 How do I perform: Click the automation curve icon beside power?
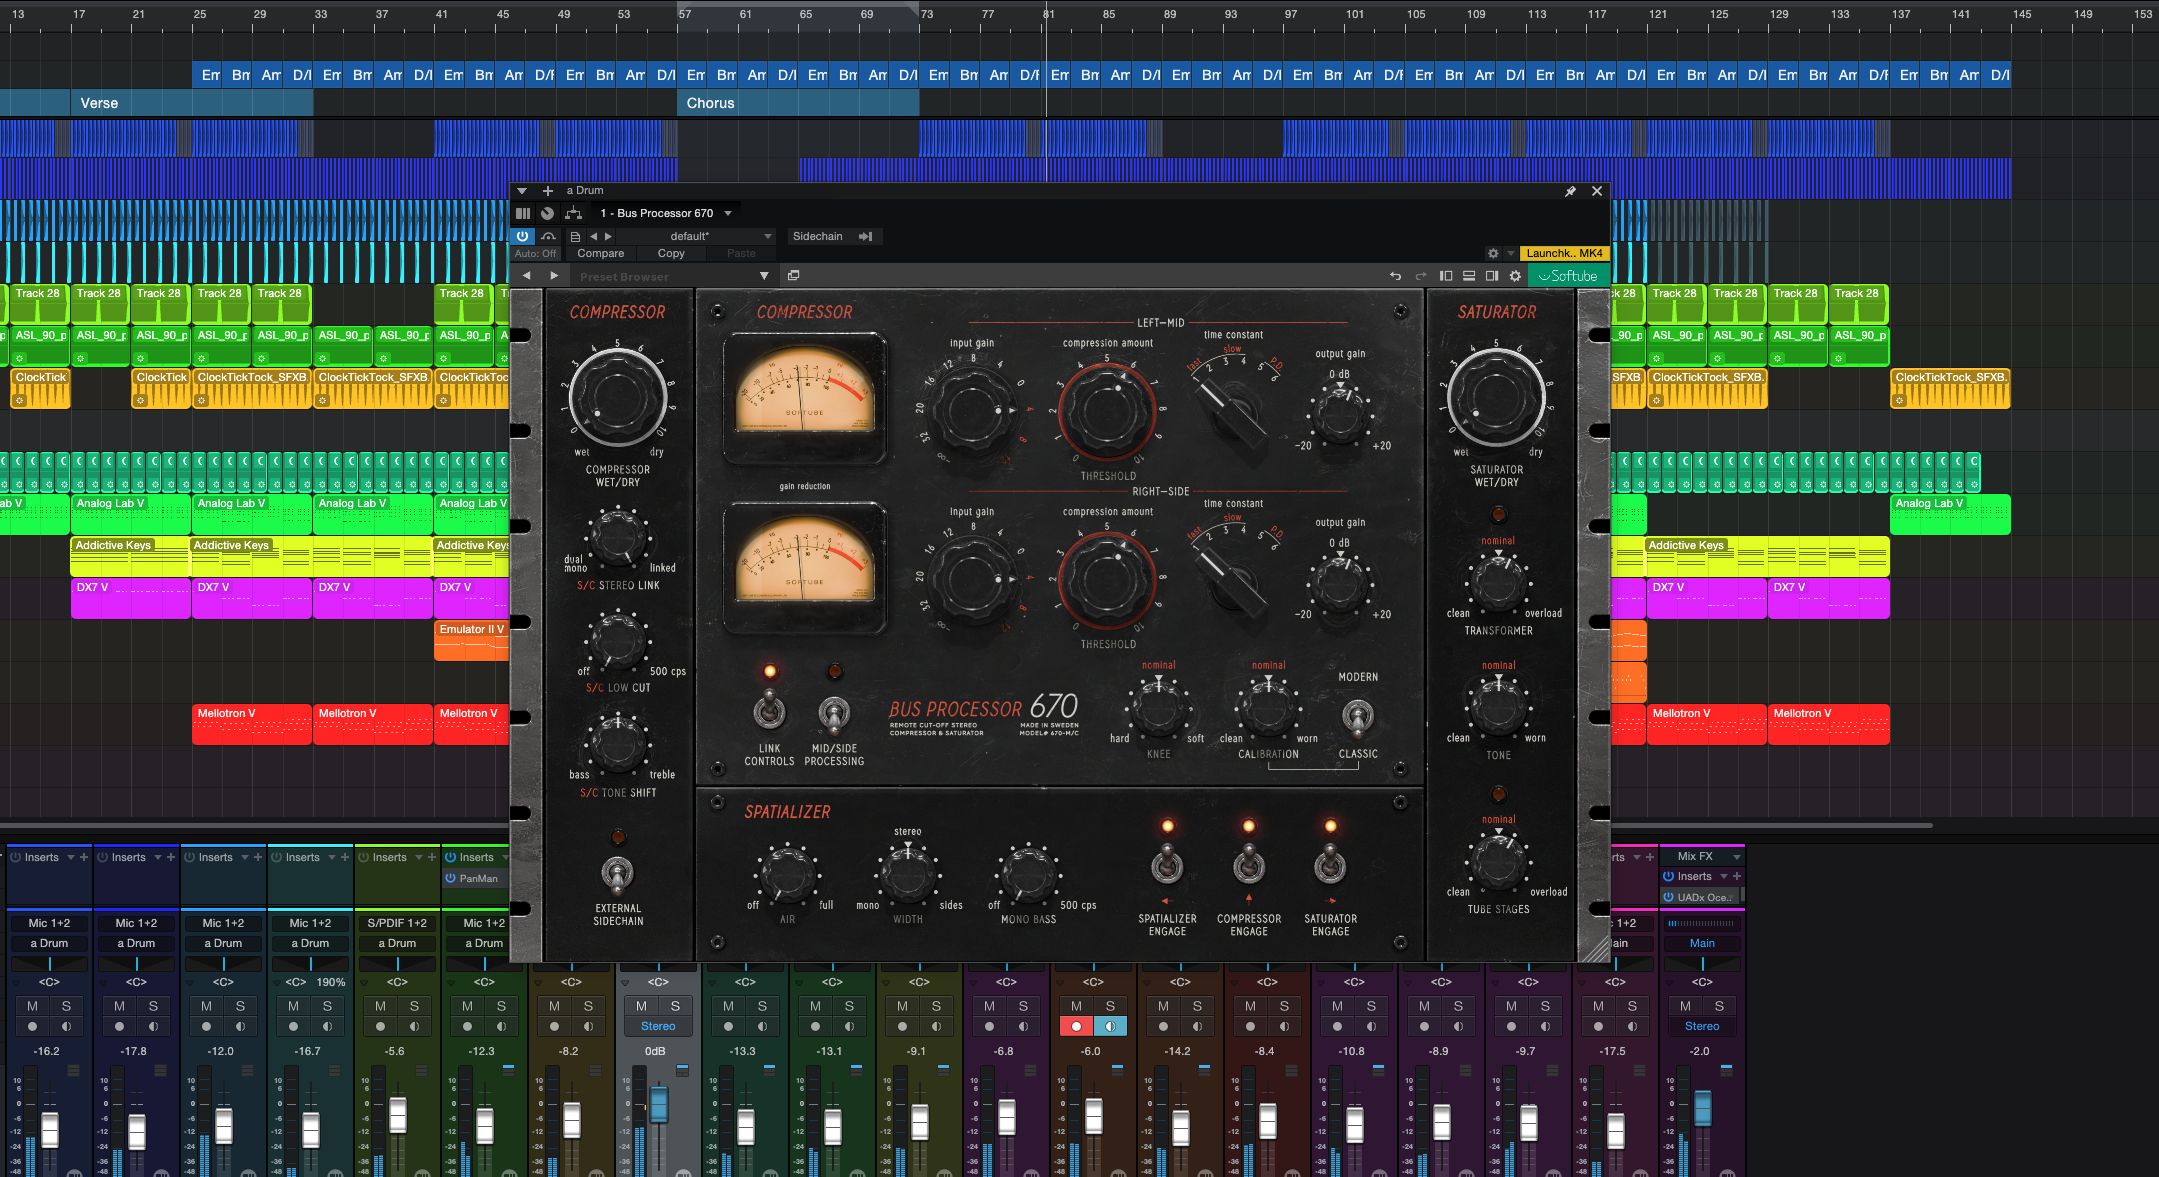(548, 237)
